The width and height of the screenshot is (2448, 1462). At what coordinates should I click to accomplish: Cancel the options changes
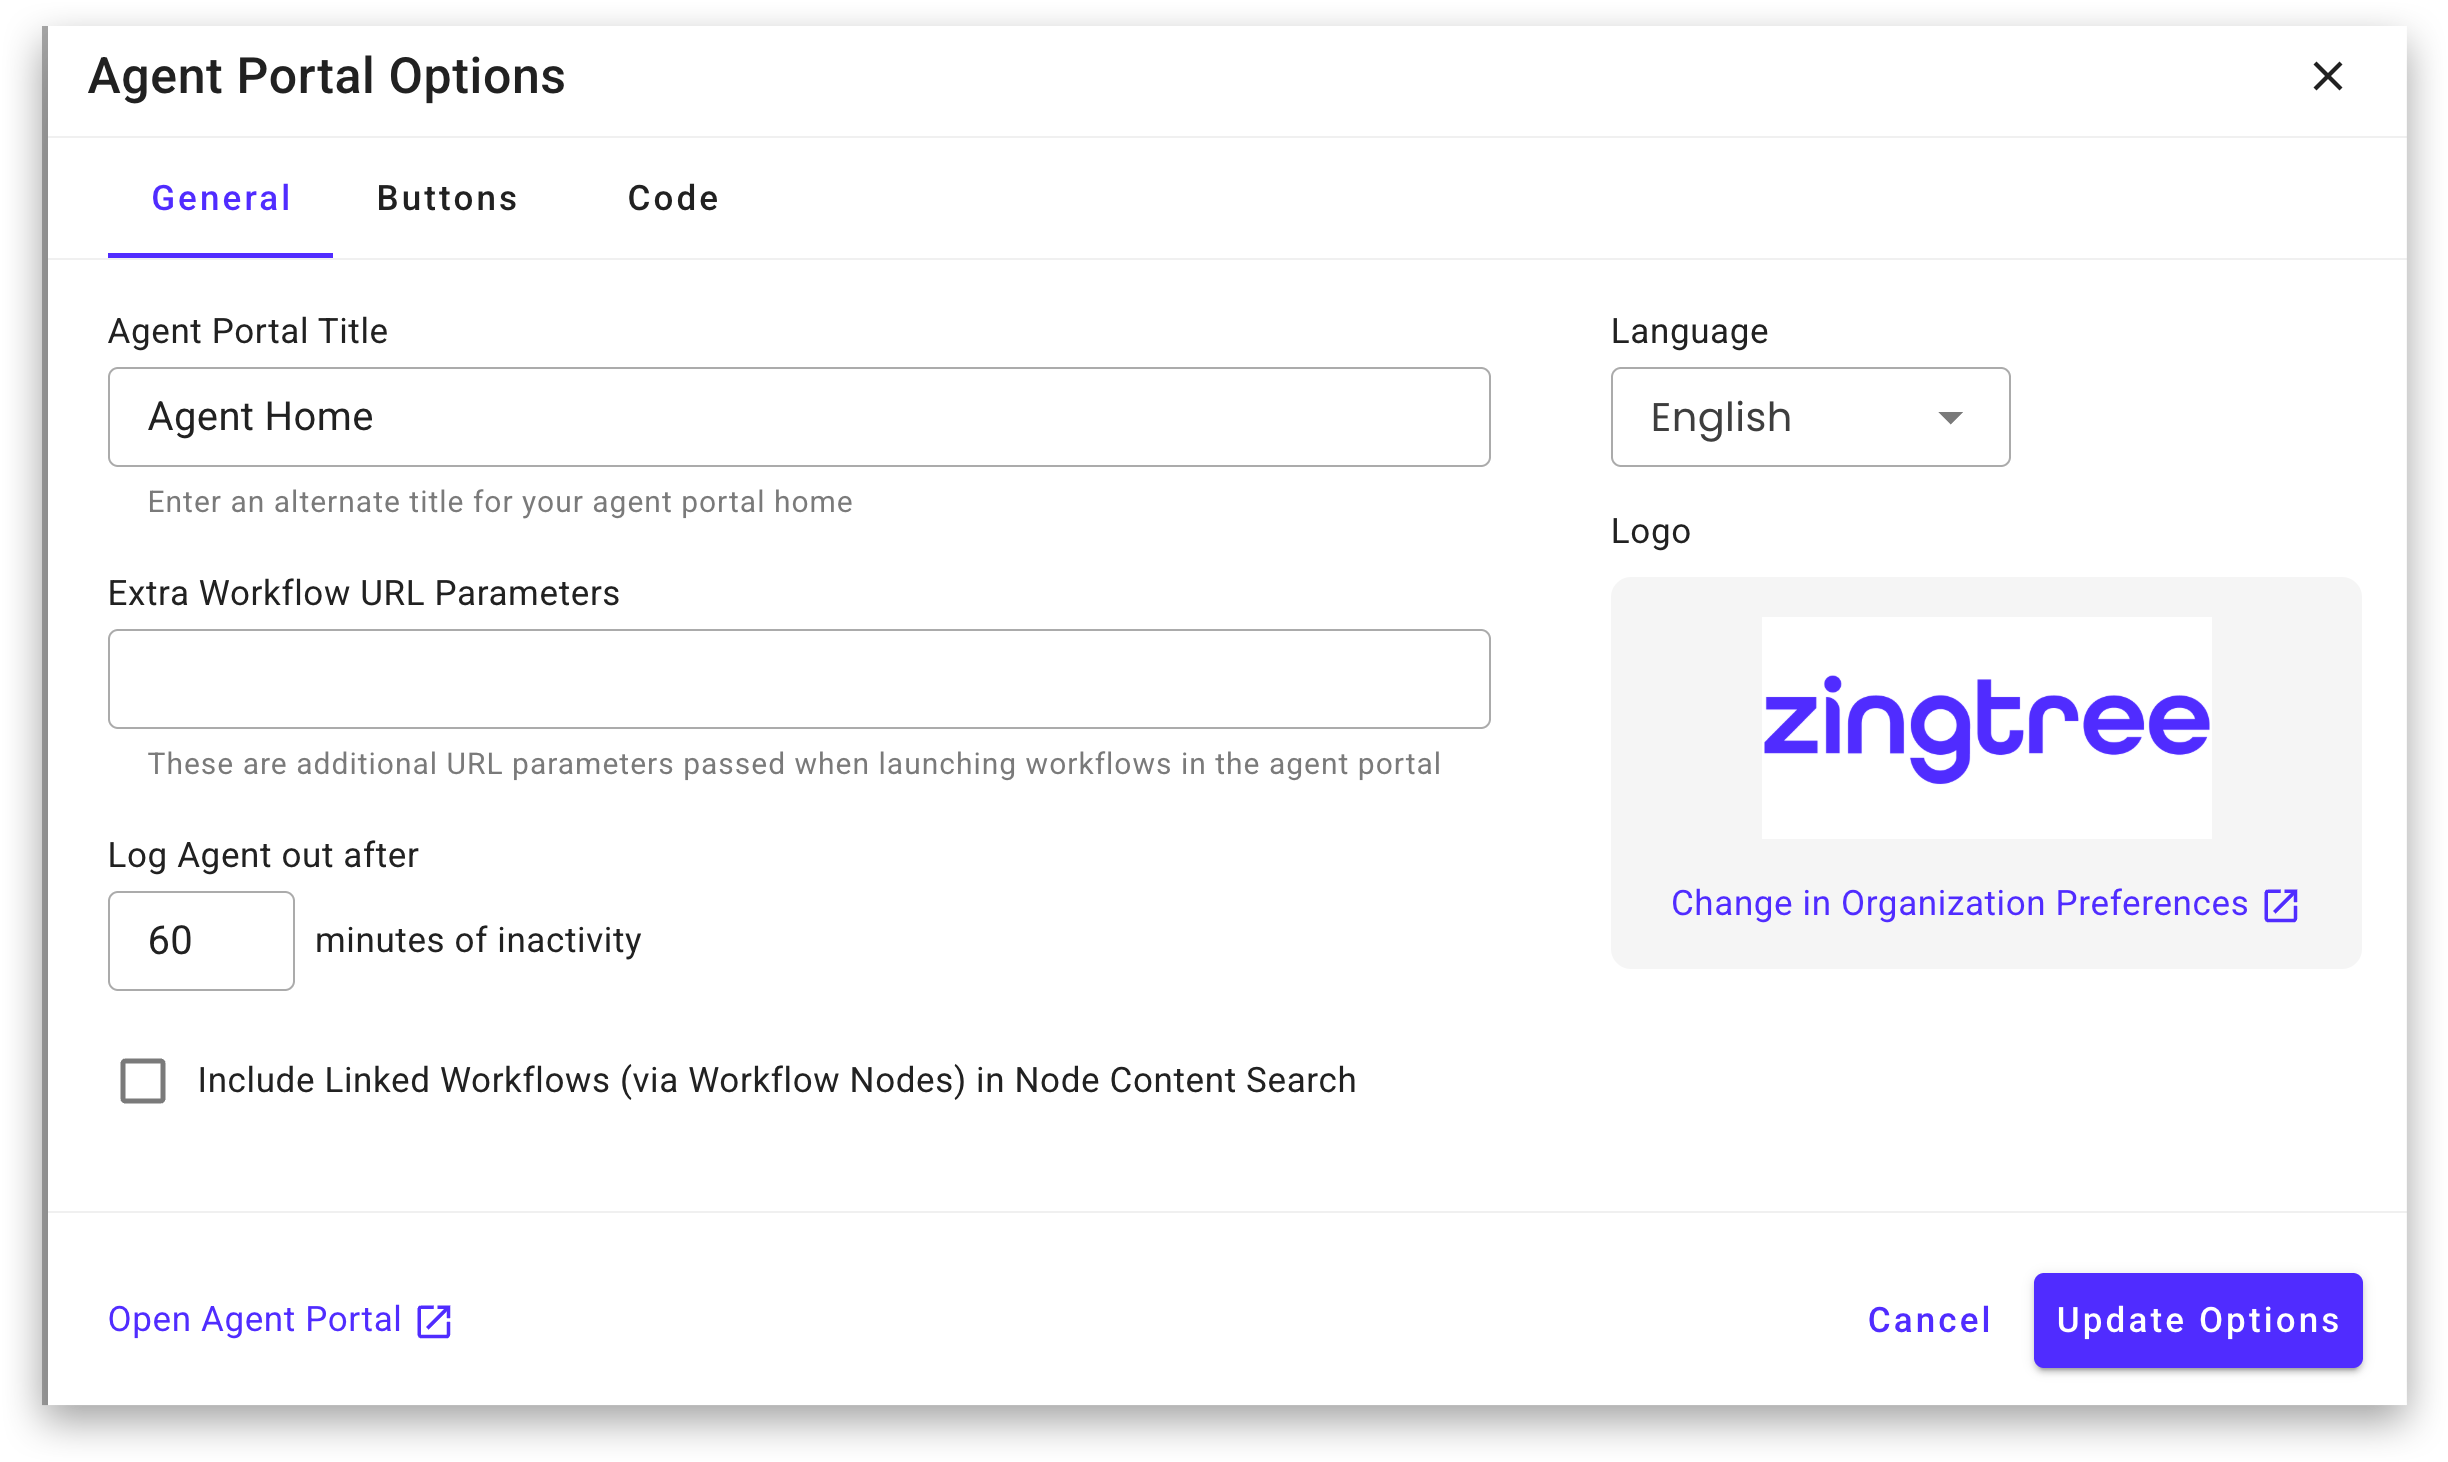click(1929, 1320)
